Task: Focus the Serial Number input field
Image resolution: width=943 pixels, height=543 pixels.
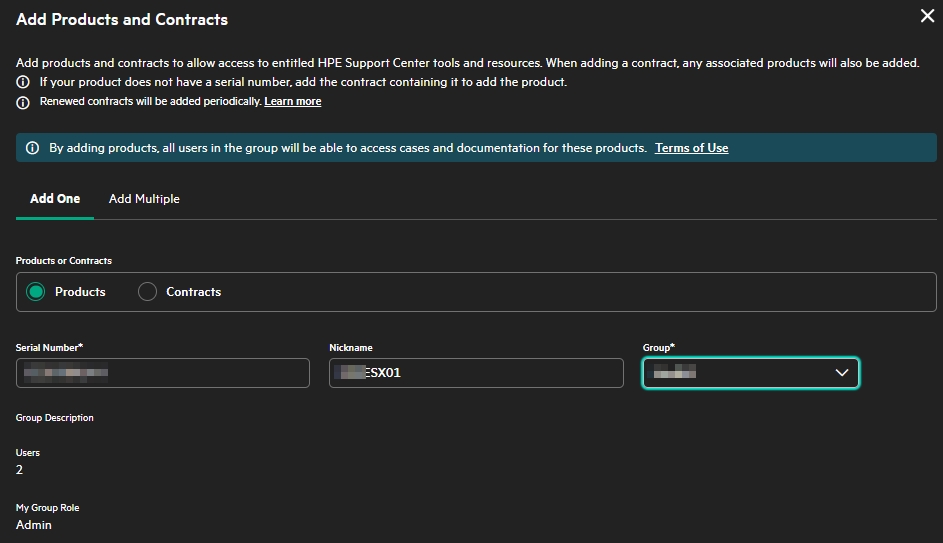Action: point(162,373)
